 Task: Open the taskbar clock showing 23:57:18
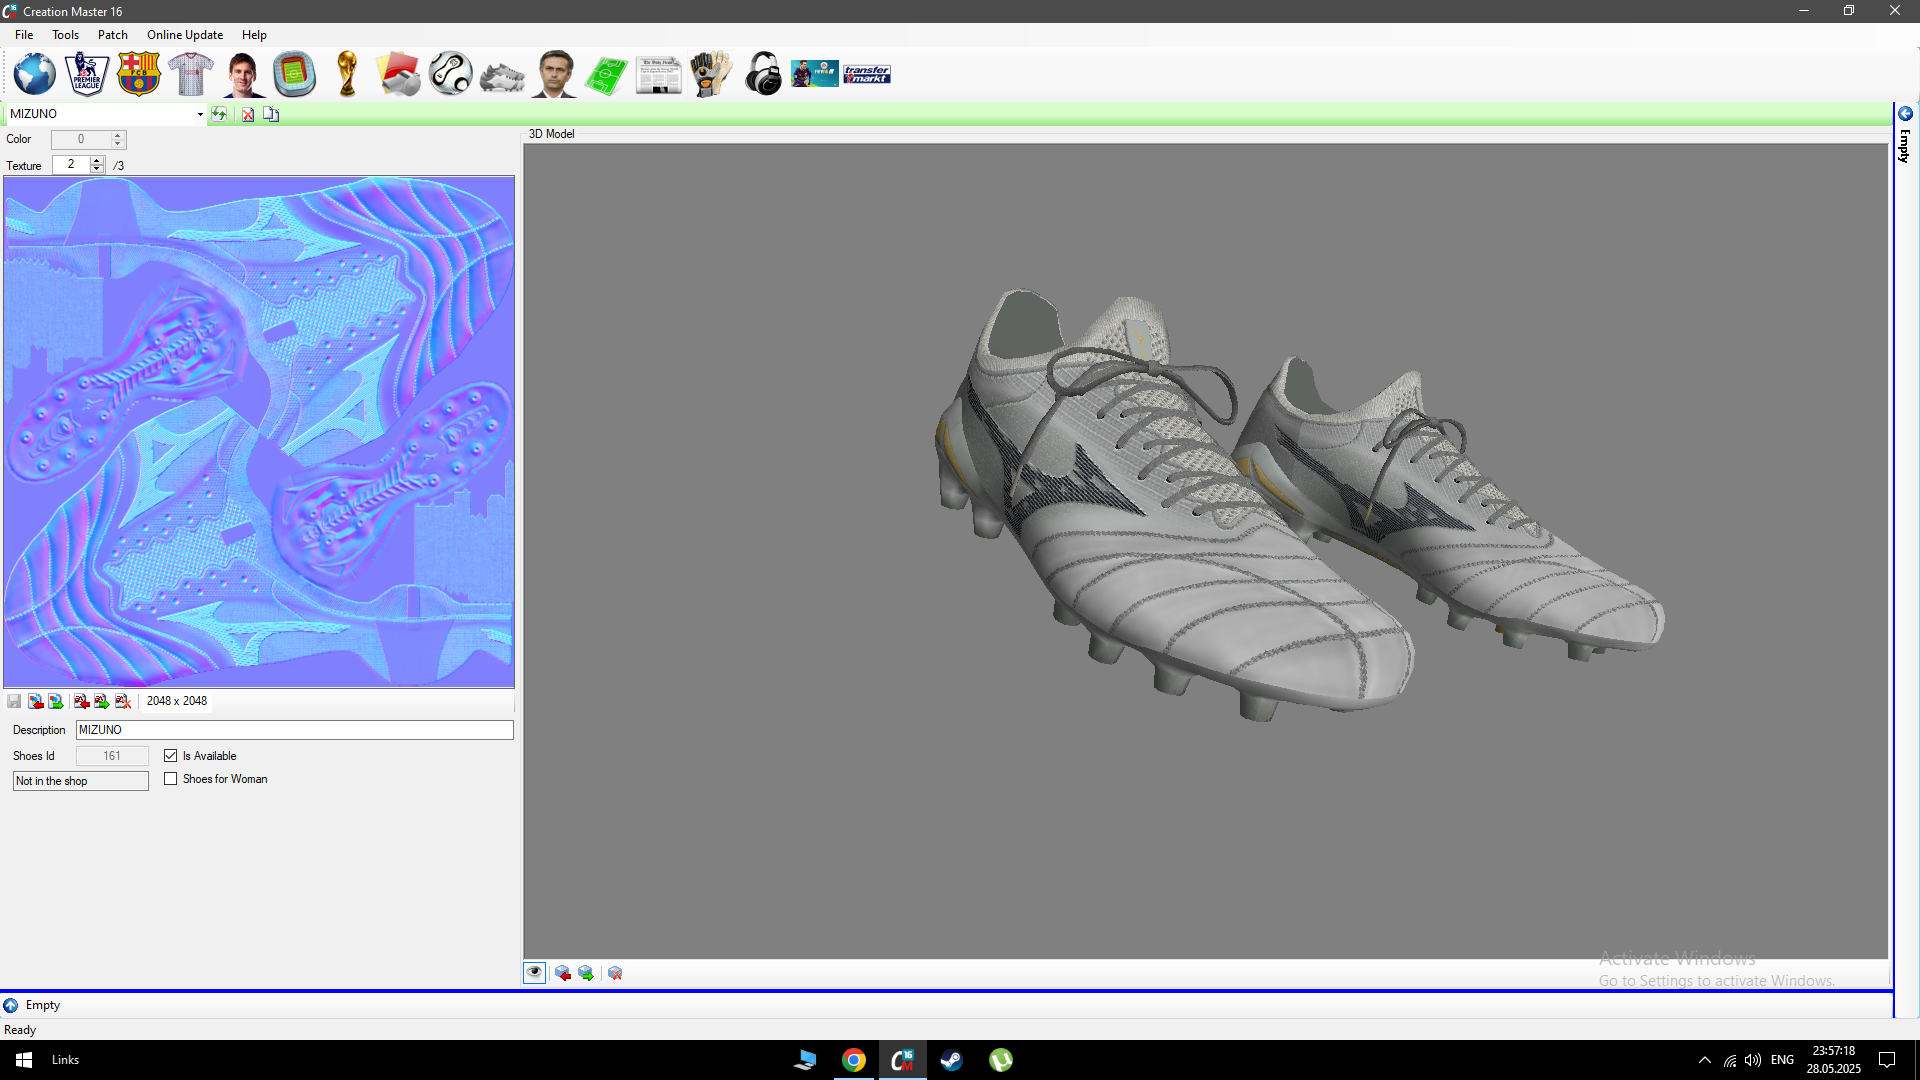click(x=1833, y=1060)
